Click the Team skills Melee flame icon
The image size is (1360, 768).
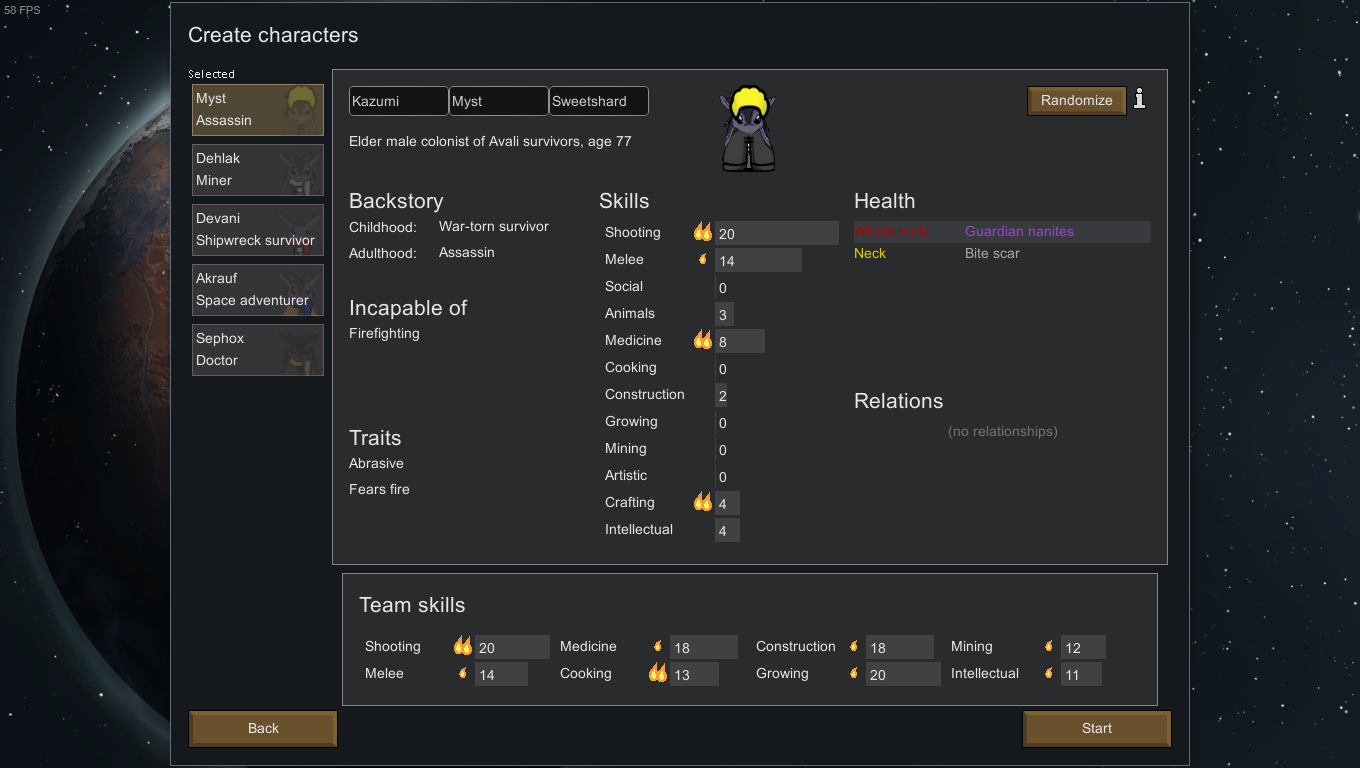point(463,673)
